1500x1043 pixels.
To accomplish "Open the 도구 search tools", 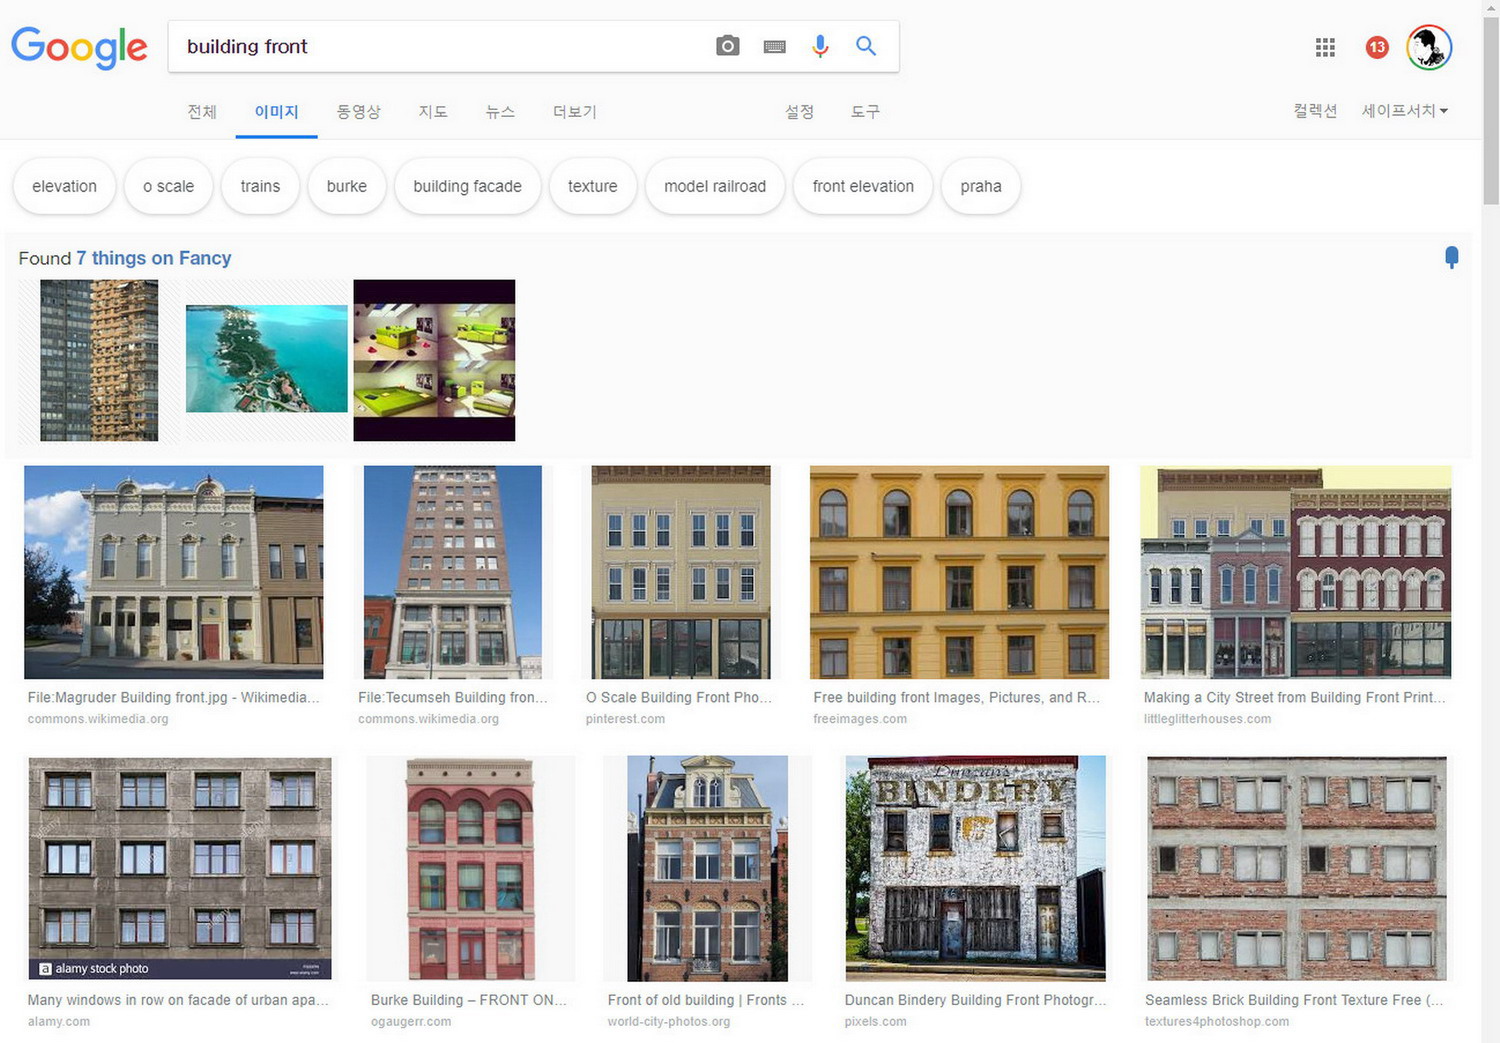I will tap(865, 112).
